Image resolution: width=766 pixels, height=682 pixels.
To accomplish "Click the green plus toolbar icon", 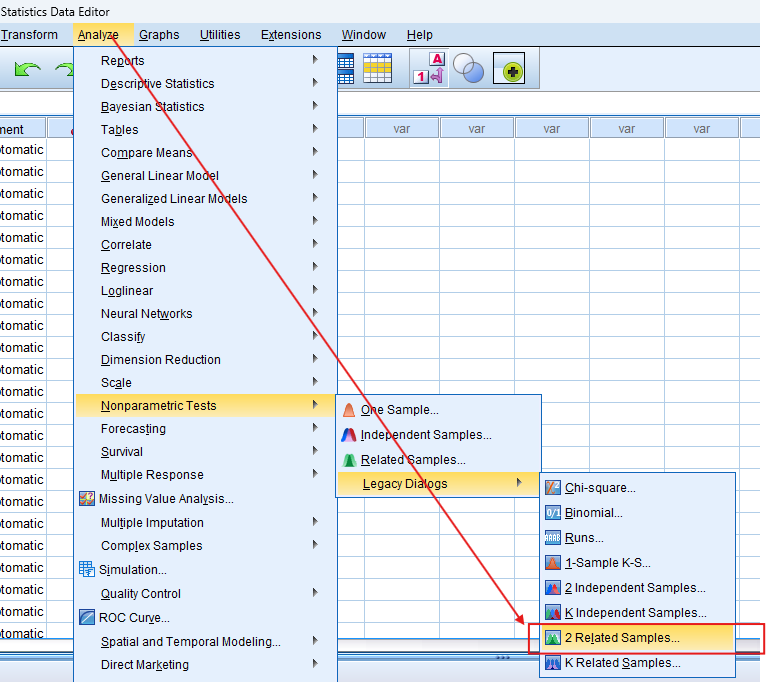I will (510, 70).
